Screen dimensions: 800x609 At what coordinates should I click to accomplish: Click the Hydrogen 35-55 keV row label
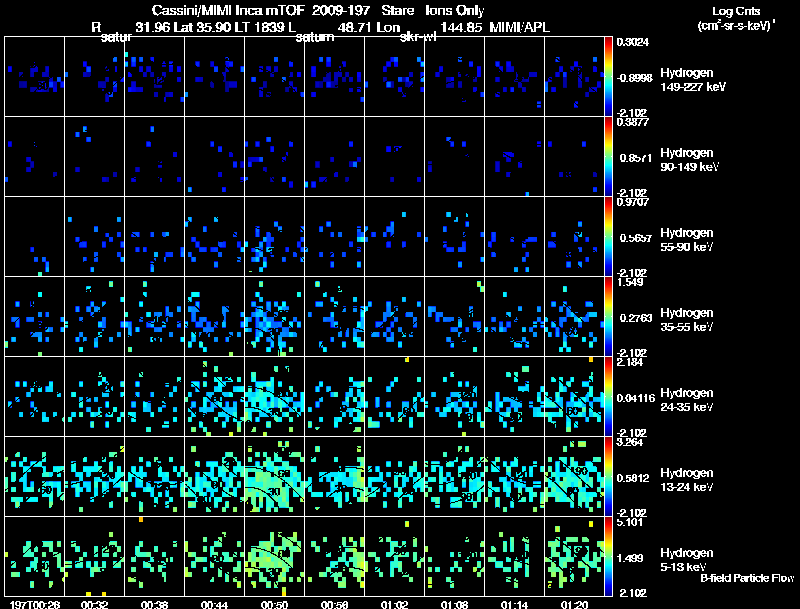point(687,320)
